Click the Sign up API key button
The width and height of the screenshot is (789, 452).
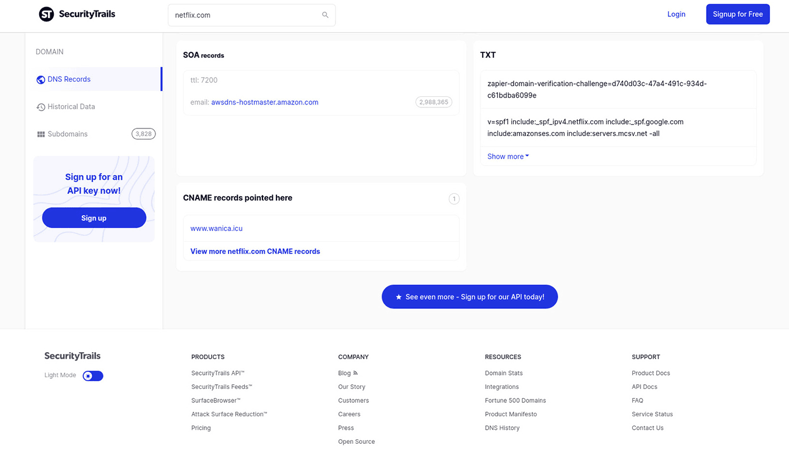click(94, 218)
